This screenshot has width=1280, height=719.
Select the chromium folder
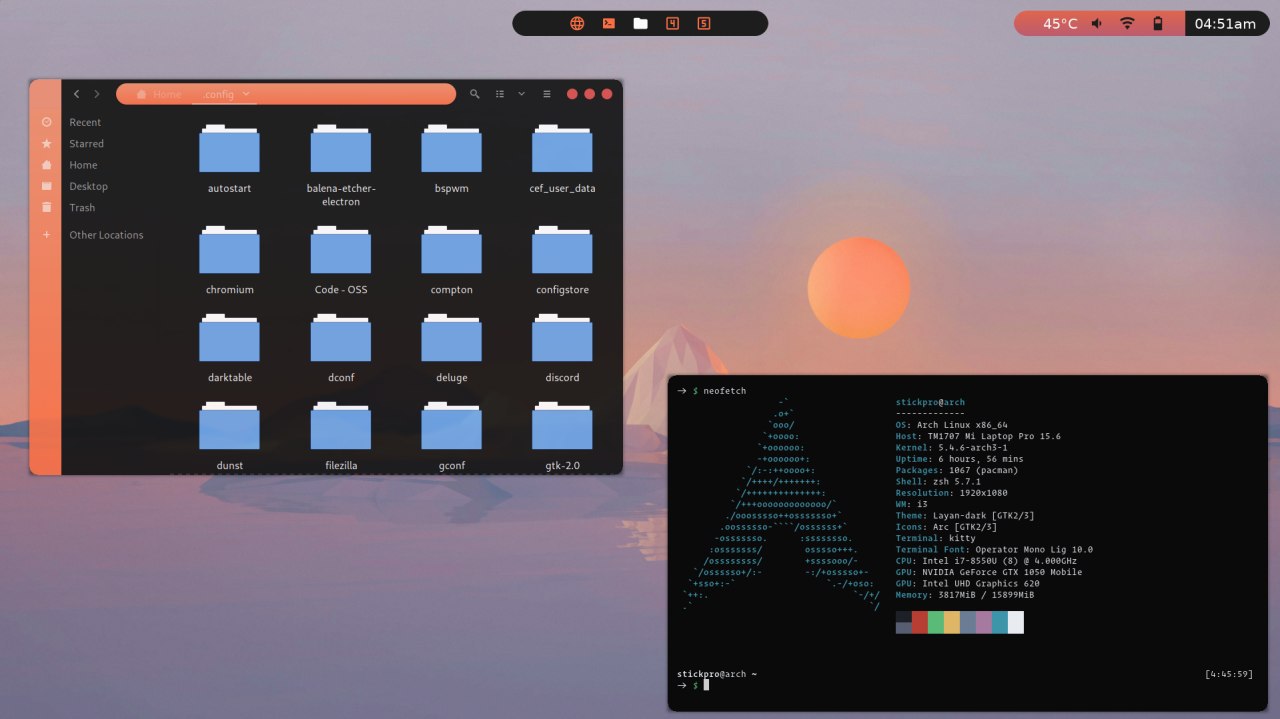(229, 260)
